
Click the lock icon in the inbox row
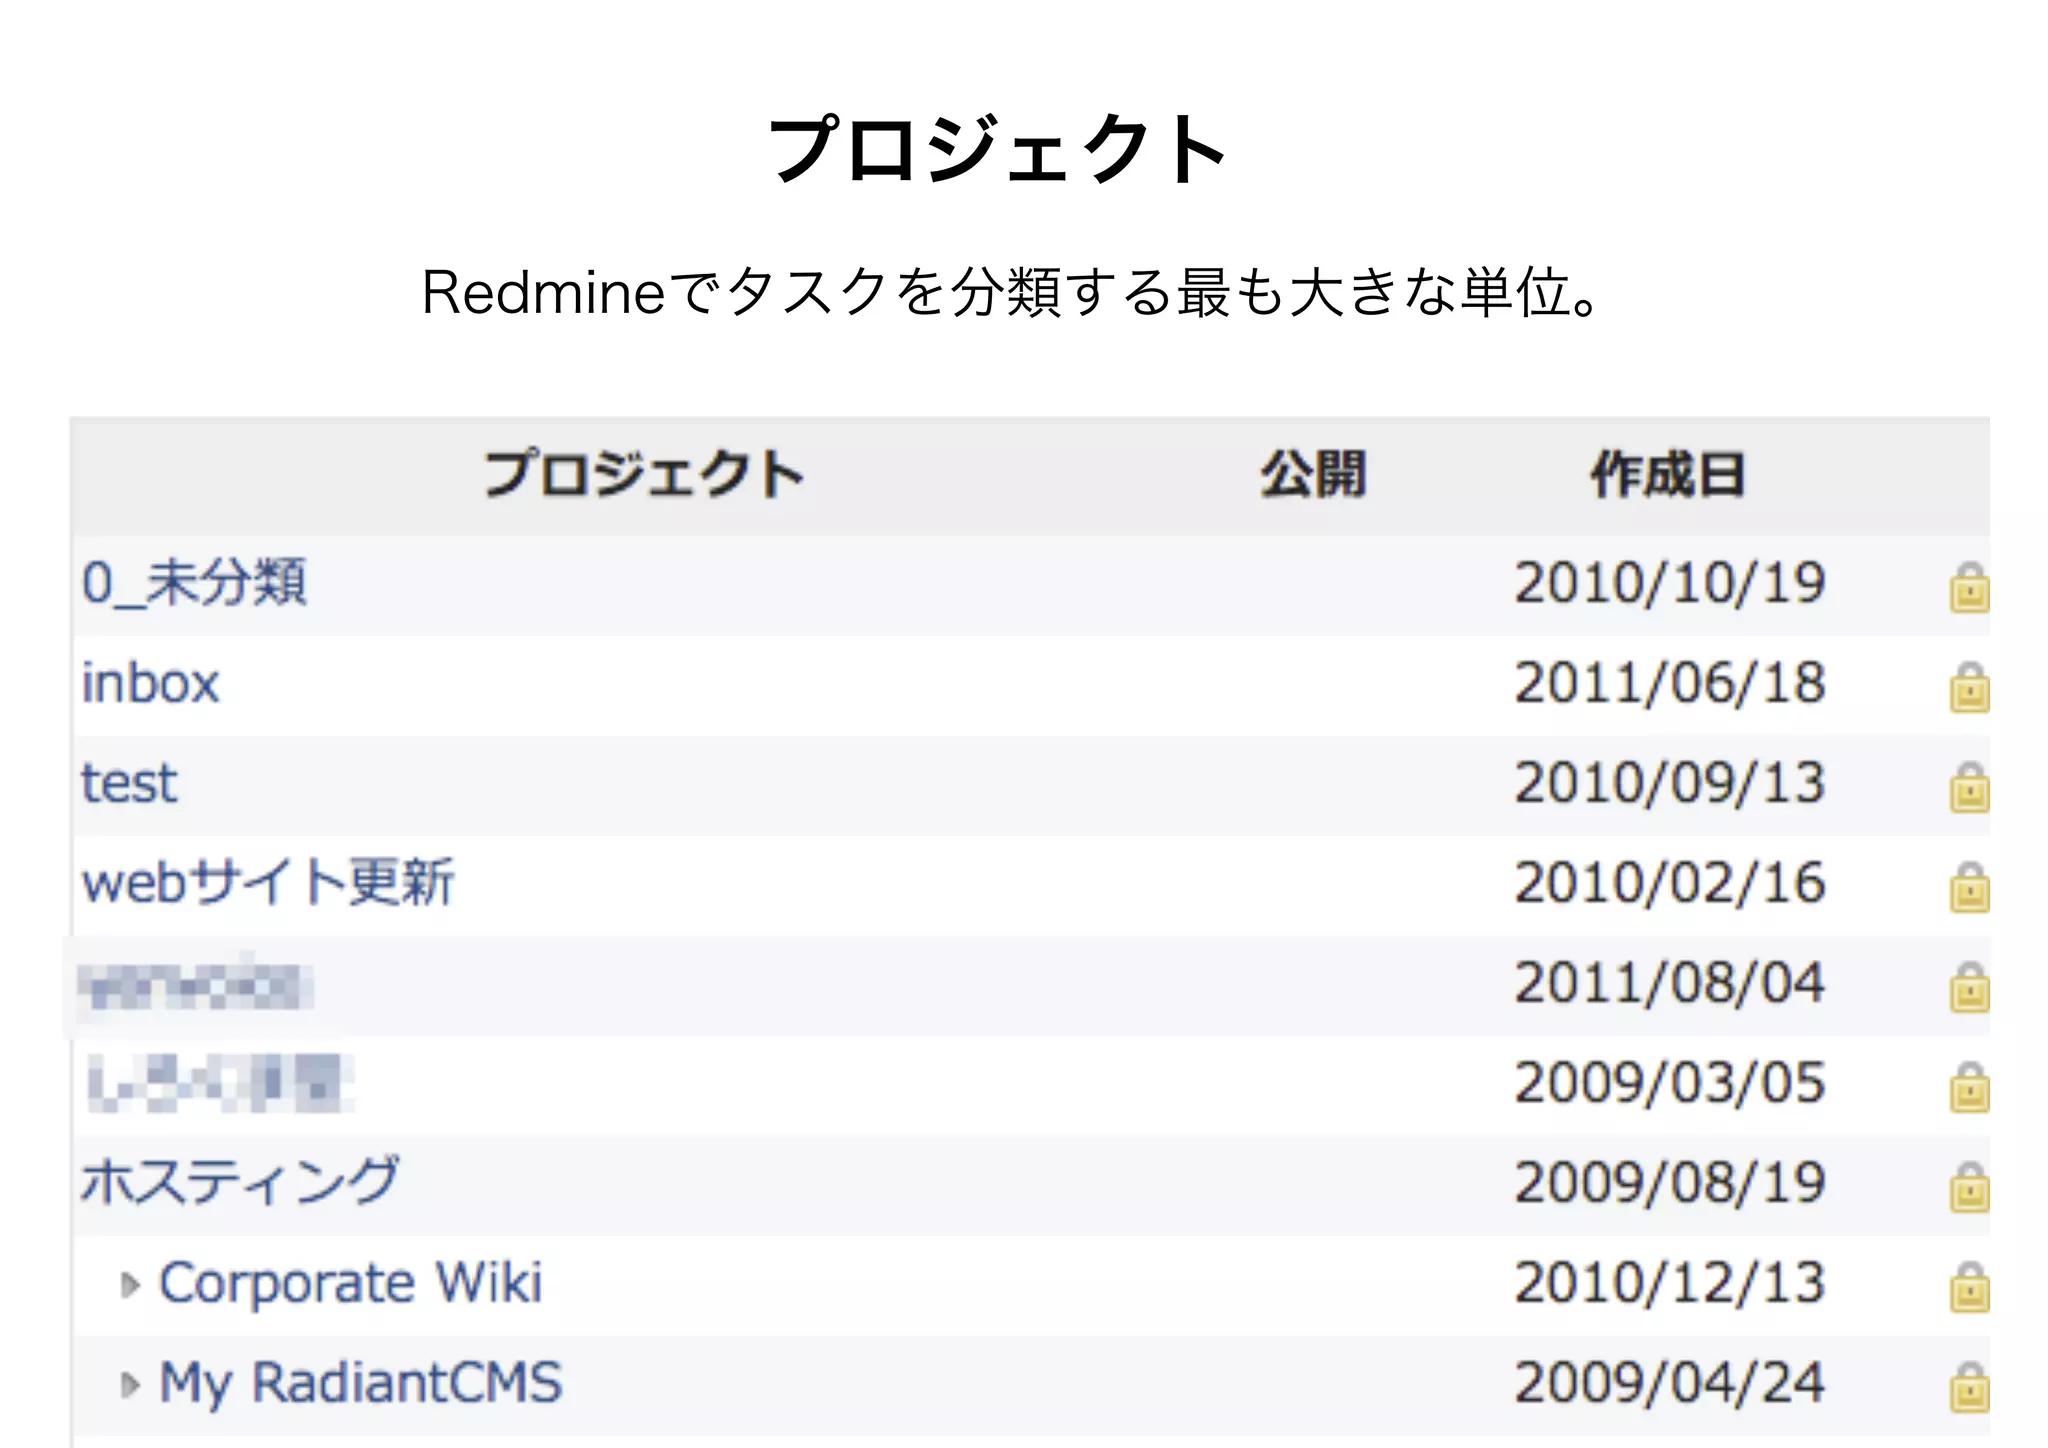(x=1969, y=688)
